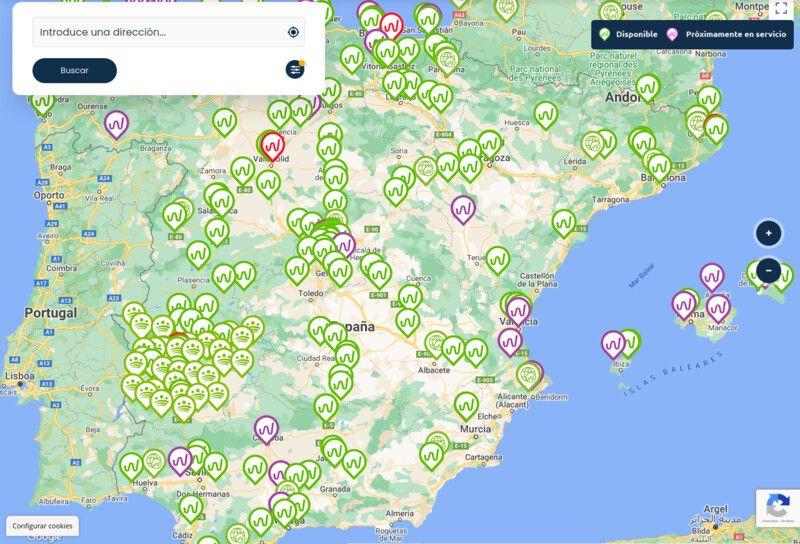The image size is (800, 544).
Task: Select the green marker left of Cartagena
Action: (432, 456)
